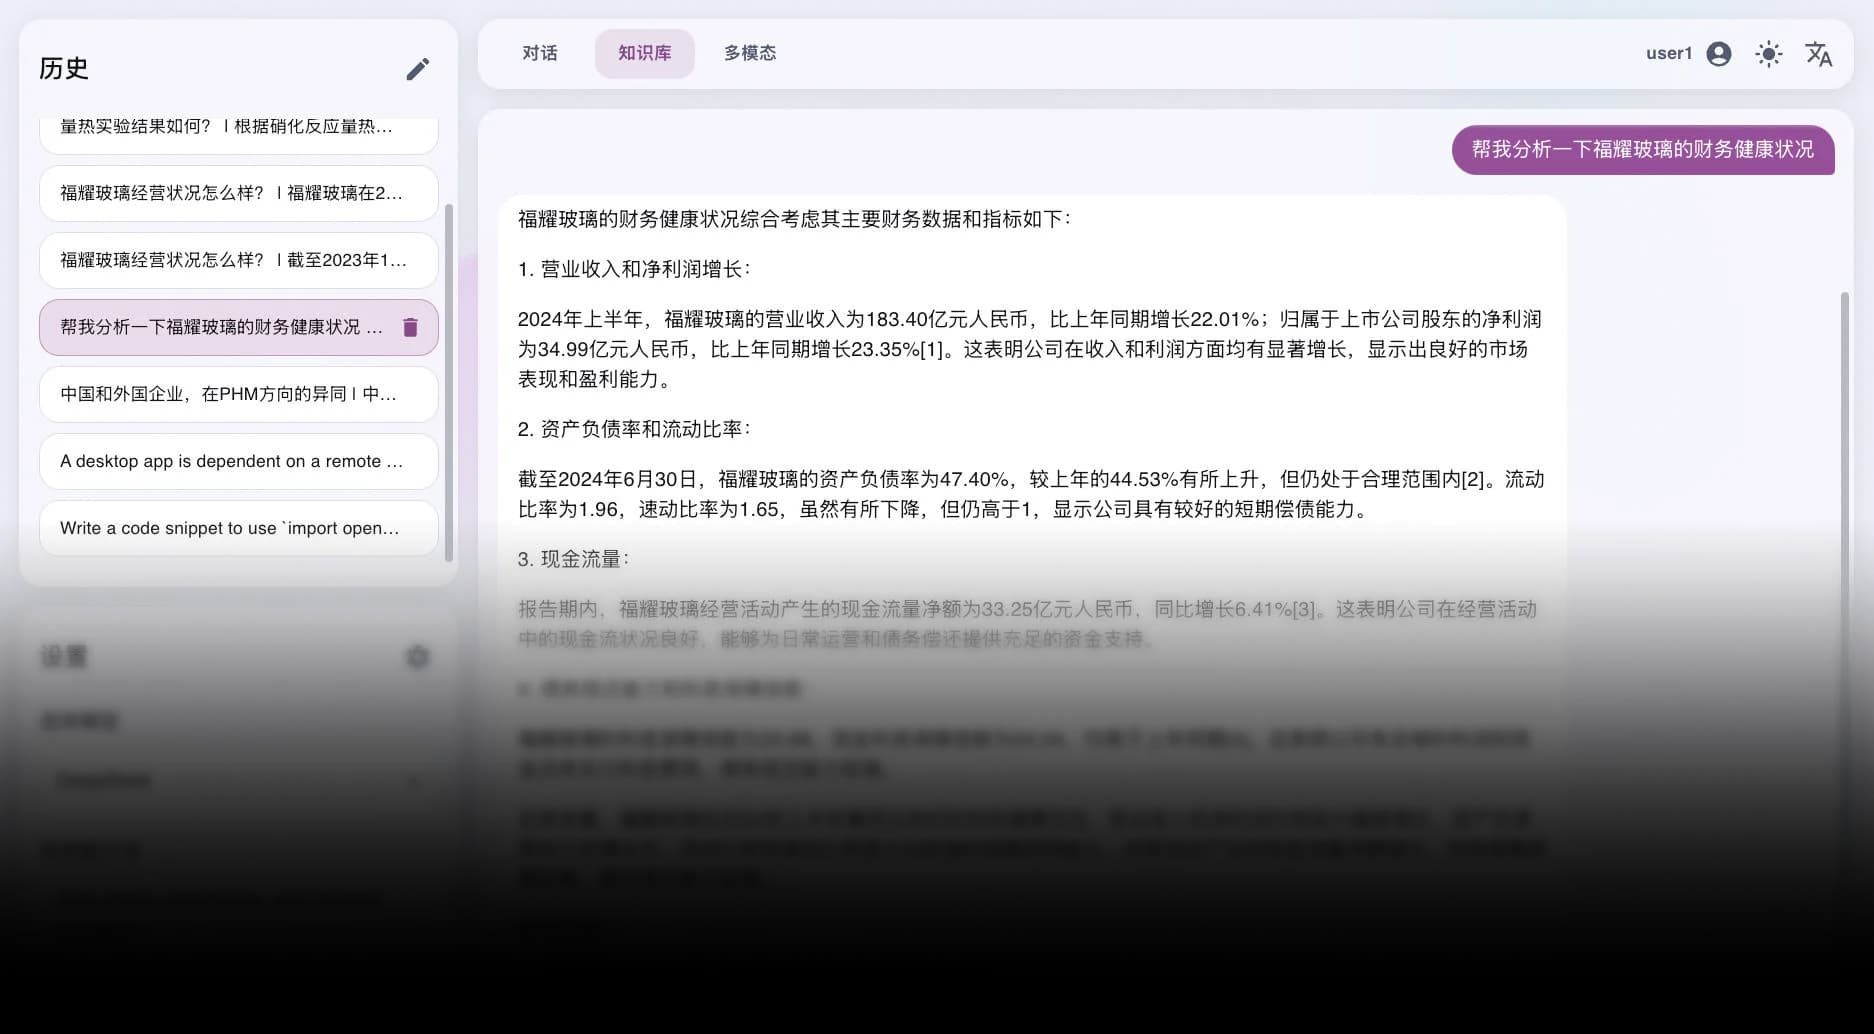Viewport: 1874px width, 1034px height.
Task: Open history item 福耀玻璃经营状况怎么样？福耀玻璃在2…
Action: pyautogui.click(x=239, y=193)
